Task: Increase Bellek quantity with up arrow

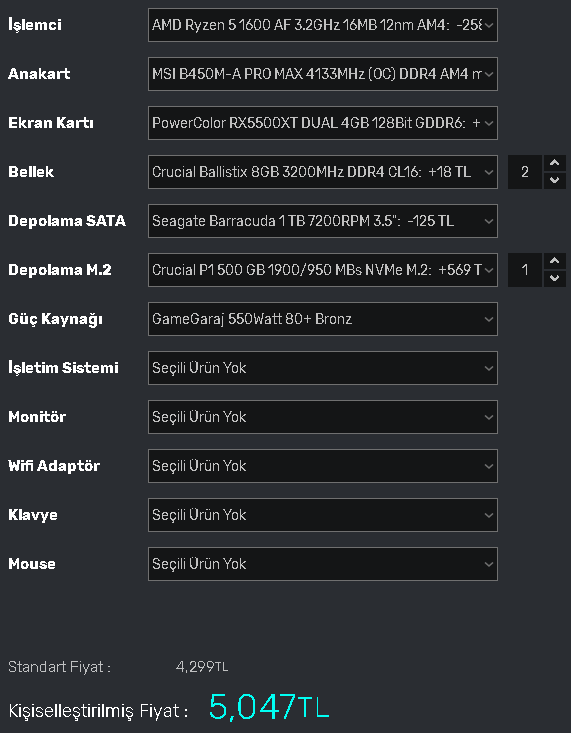Action: [555, 163]
